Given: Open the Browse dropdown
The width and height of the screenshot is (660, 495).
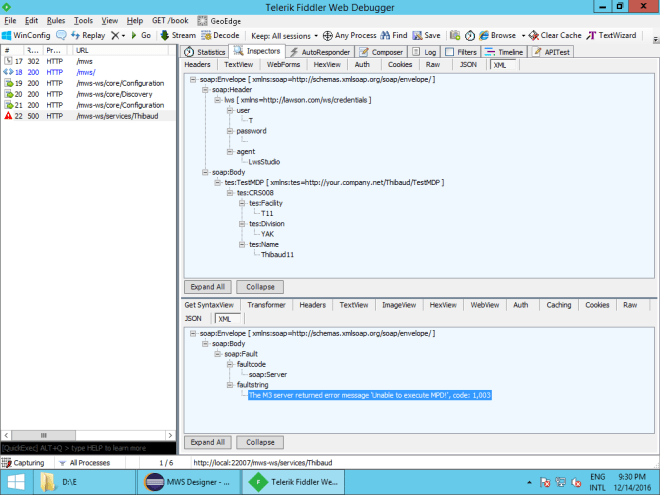Looking at the screenshot, I should pos(502,35).
